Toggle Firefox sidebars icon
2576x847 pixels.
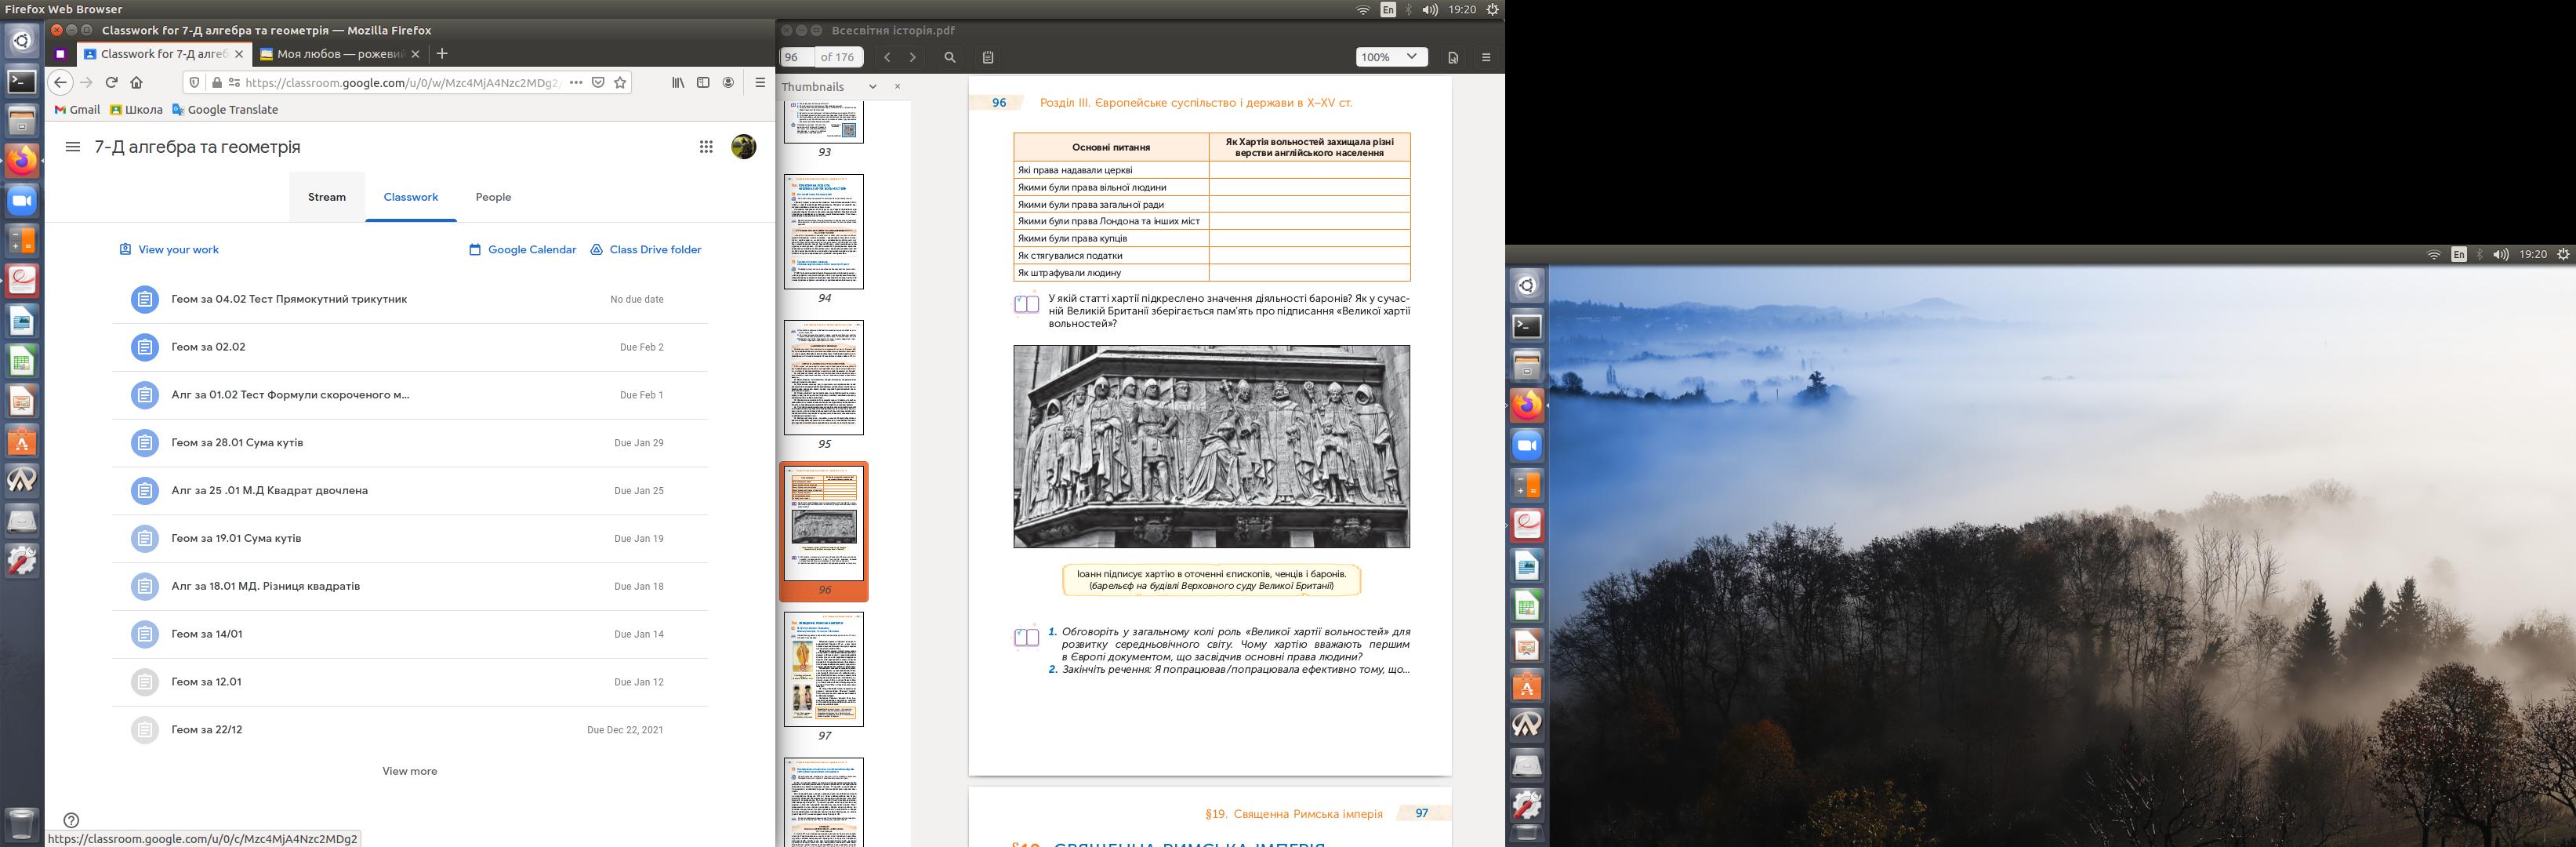point(703,83)
